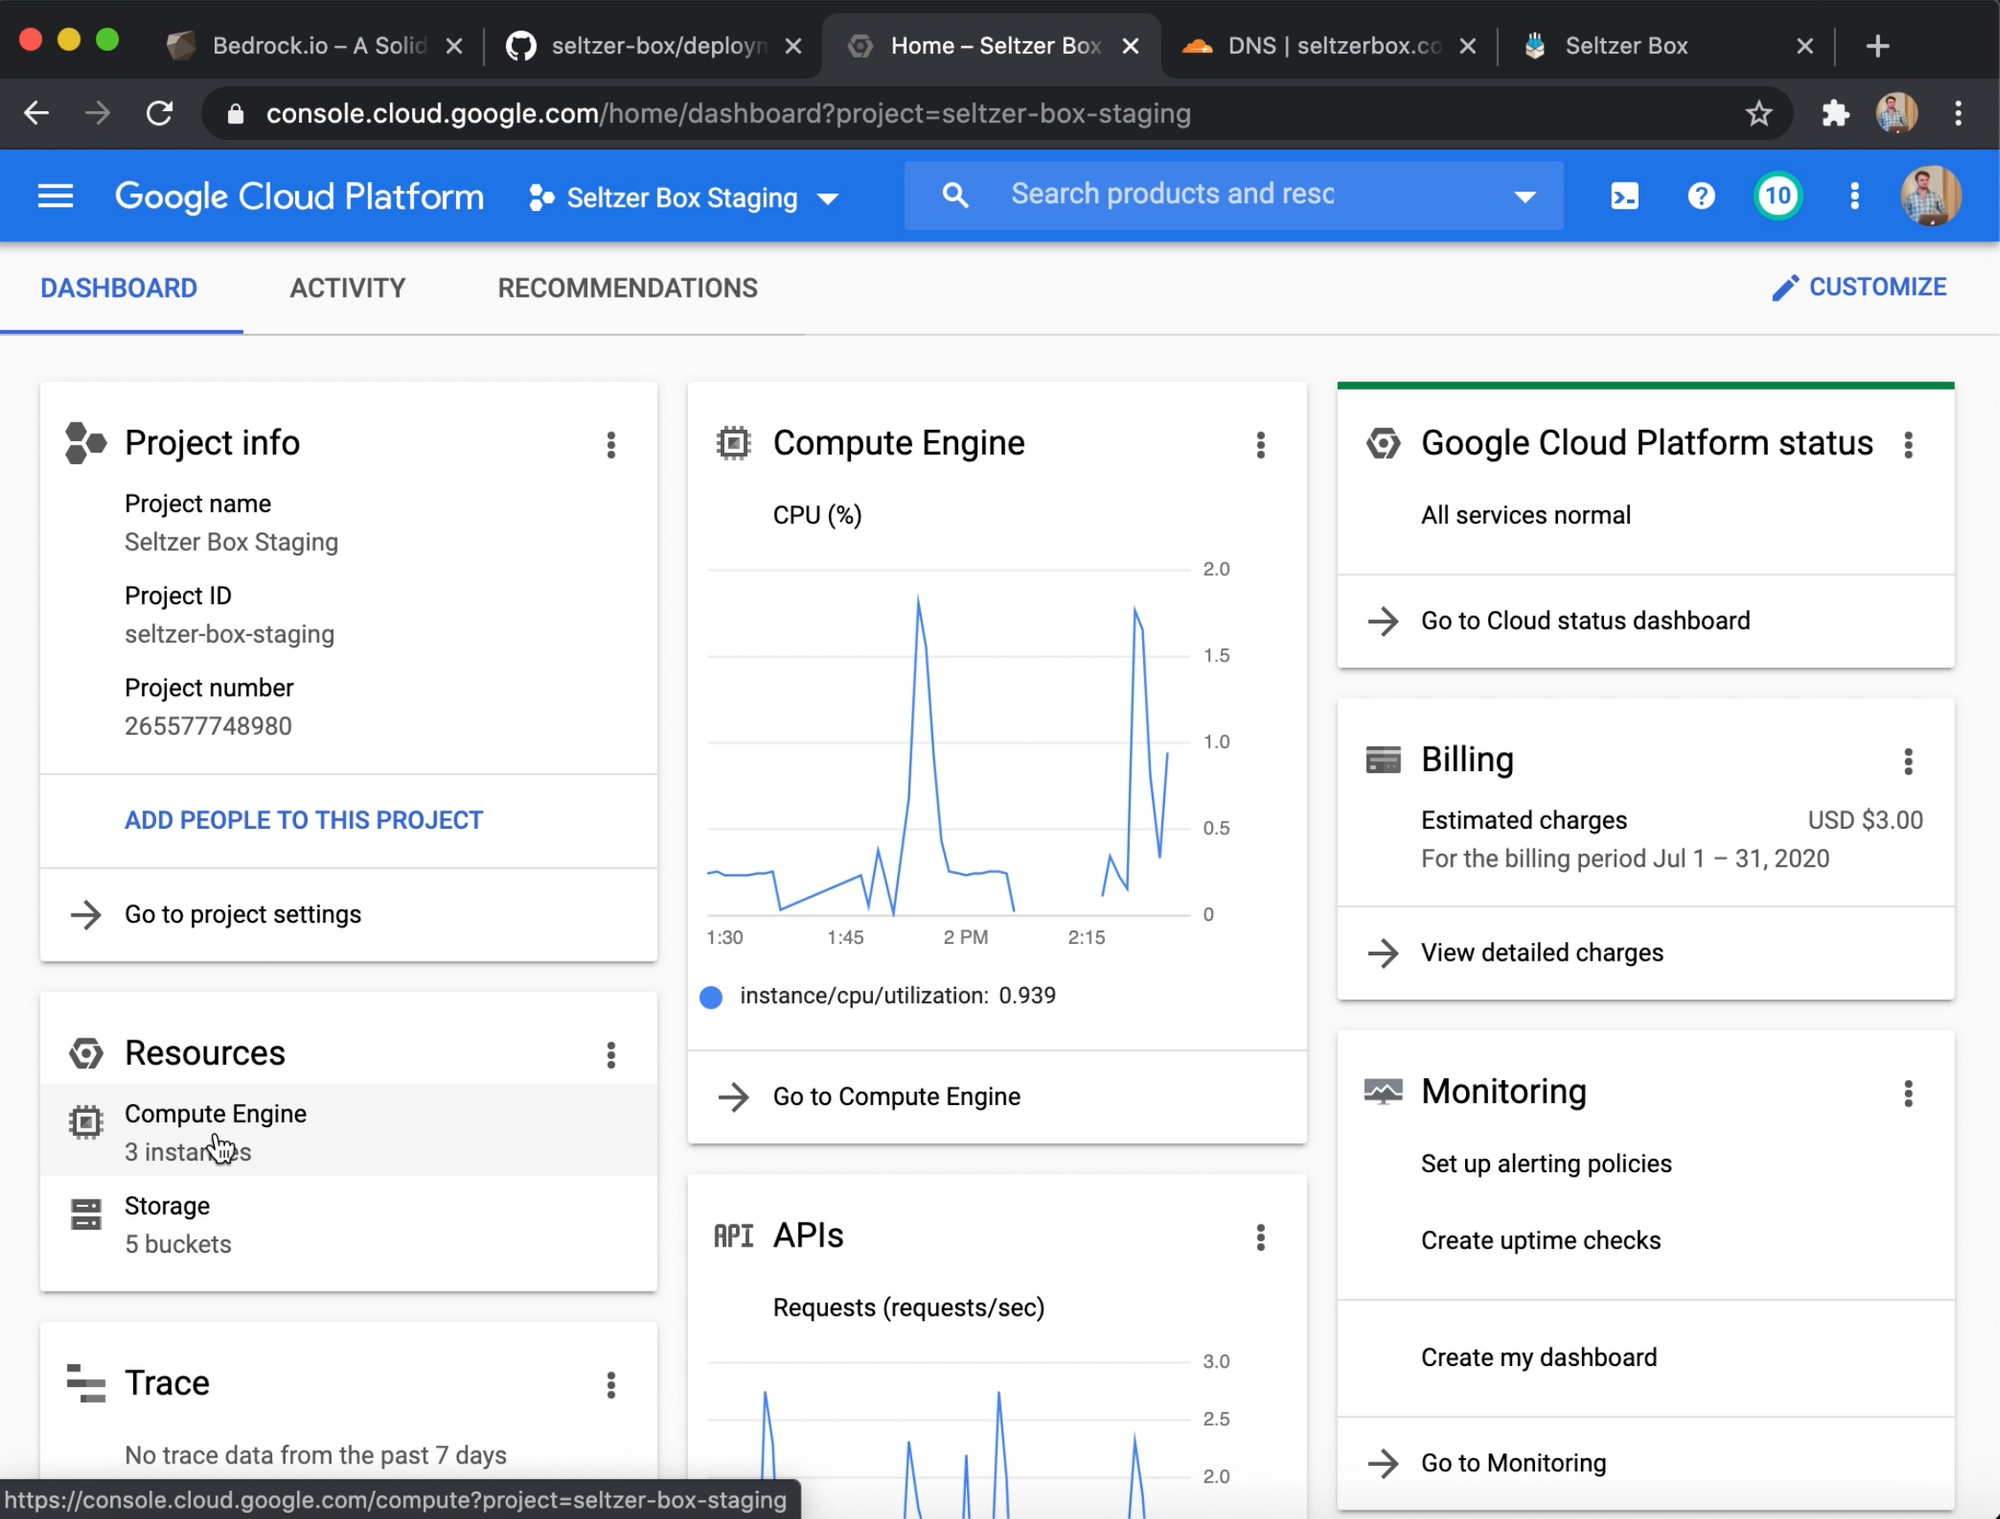Open the Google Cloud Platform menu icon

[x=56, y=196]
